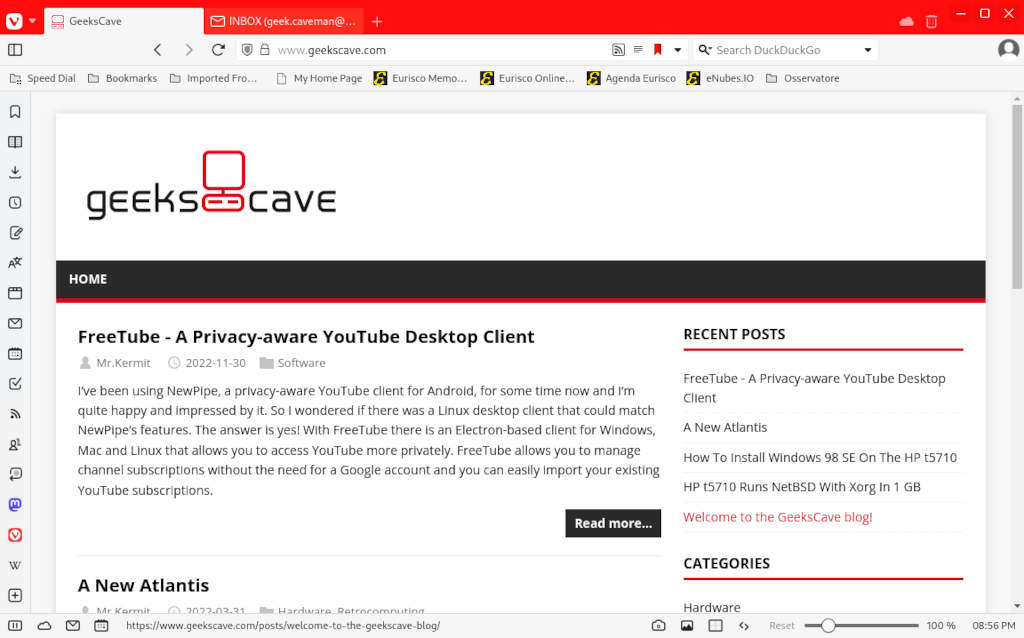Image resolution: width=1024 pixels, height=638 pixels.
Task: Go forward to next page
Action: (x=189, y=50)
